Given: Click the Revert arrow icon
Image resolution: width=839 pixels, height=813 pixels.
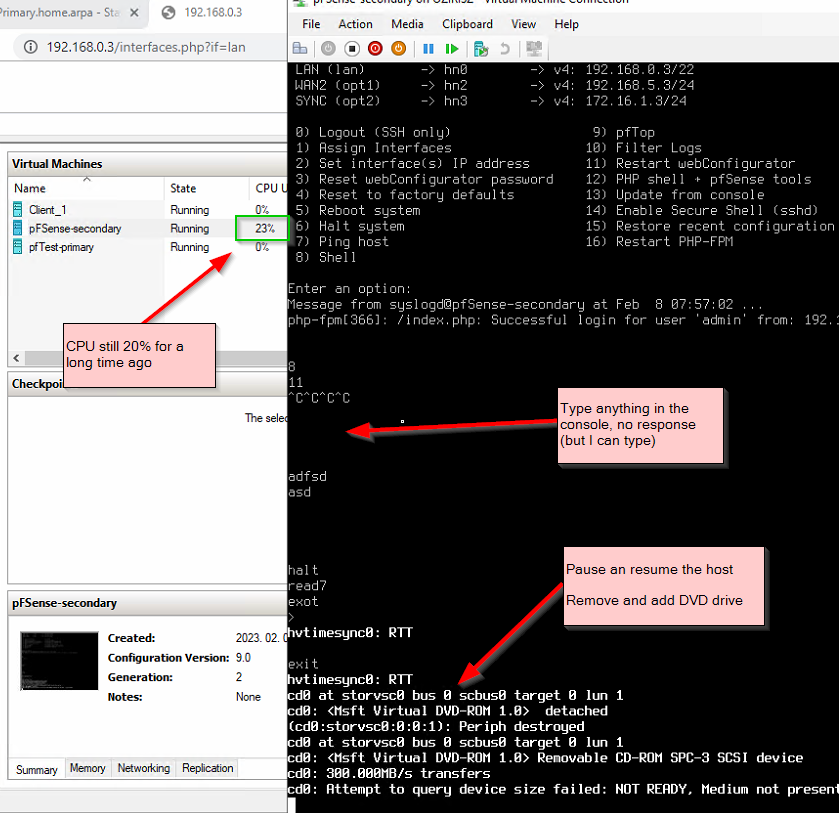Looking at the screenshot, I should click(x=504, y=49).
